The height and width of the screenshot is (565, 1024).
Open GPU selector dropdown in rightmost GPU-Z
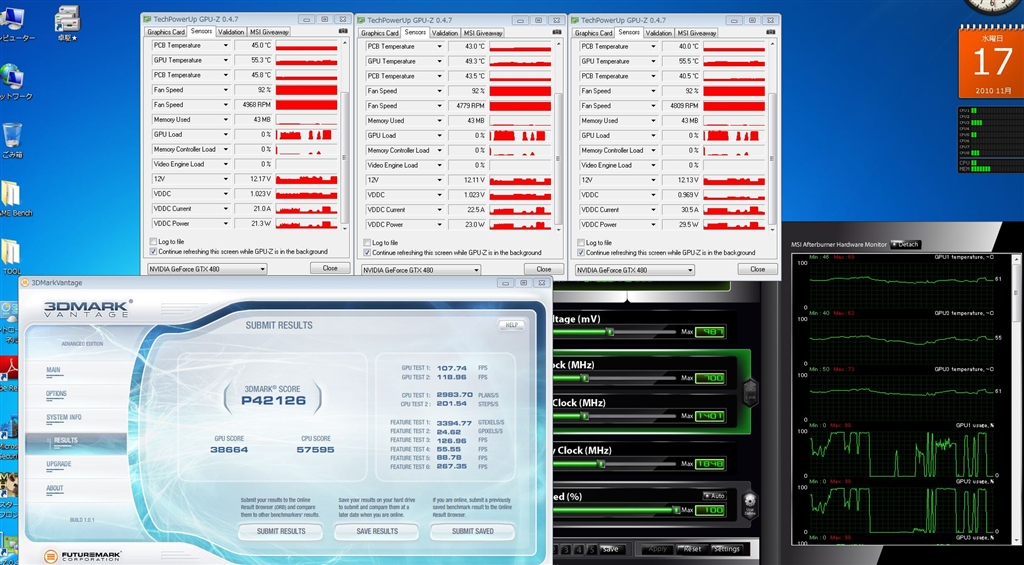pyautogui.click(x=635, y=270)
